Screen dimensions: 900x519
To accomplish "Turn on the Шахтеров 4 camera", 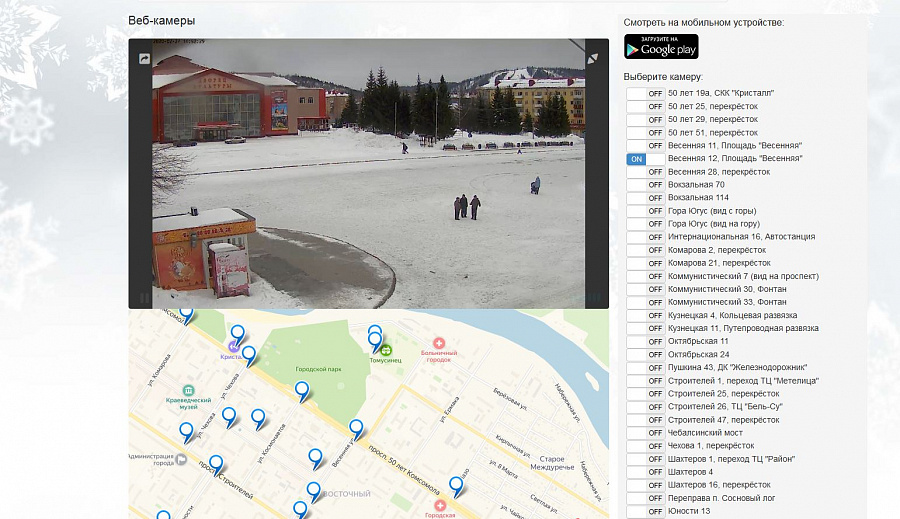I will (646, 472).
